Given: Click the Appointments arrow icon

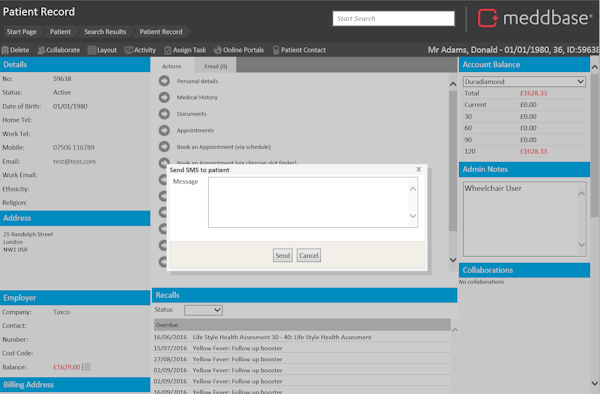Looking at the screenshot, I should [164, 130].
